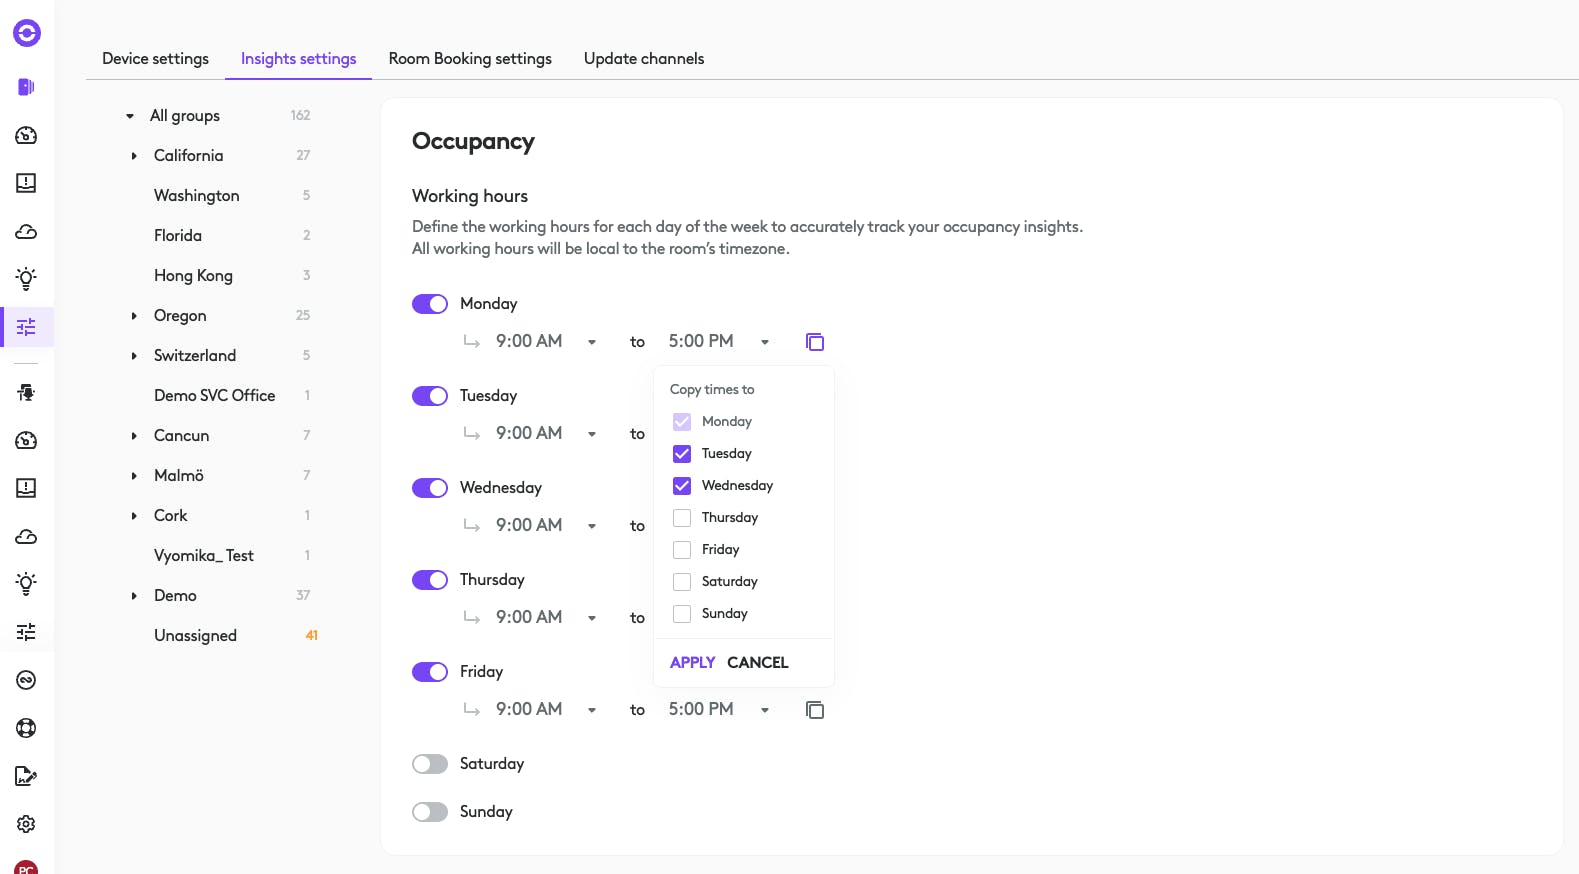Open the lifebuoy support icon
The image size is (1579, 874).
(x=27, y=728)
